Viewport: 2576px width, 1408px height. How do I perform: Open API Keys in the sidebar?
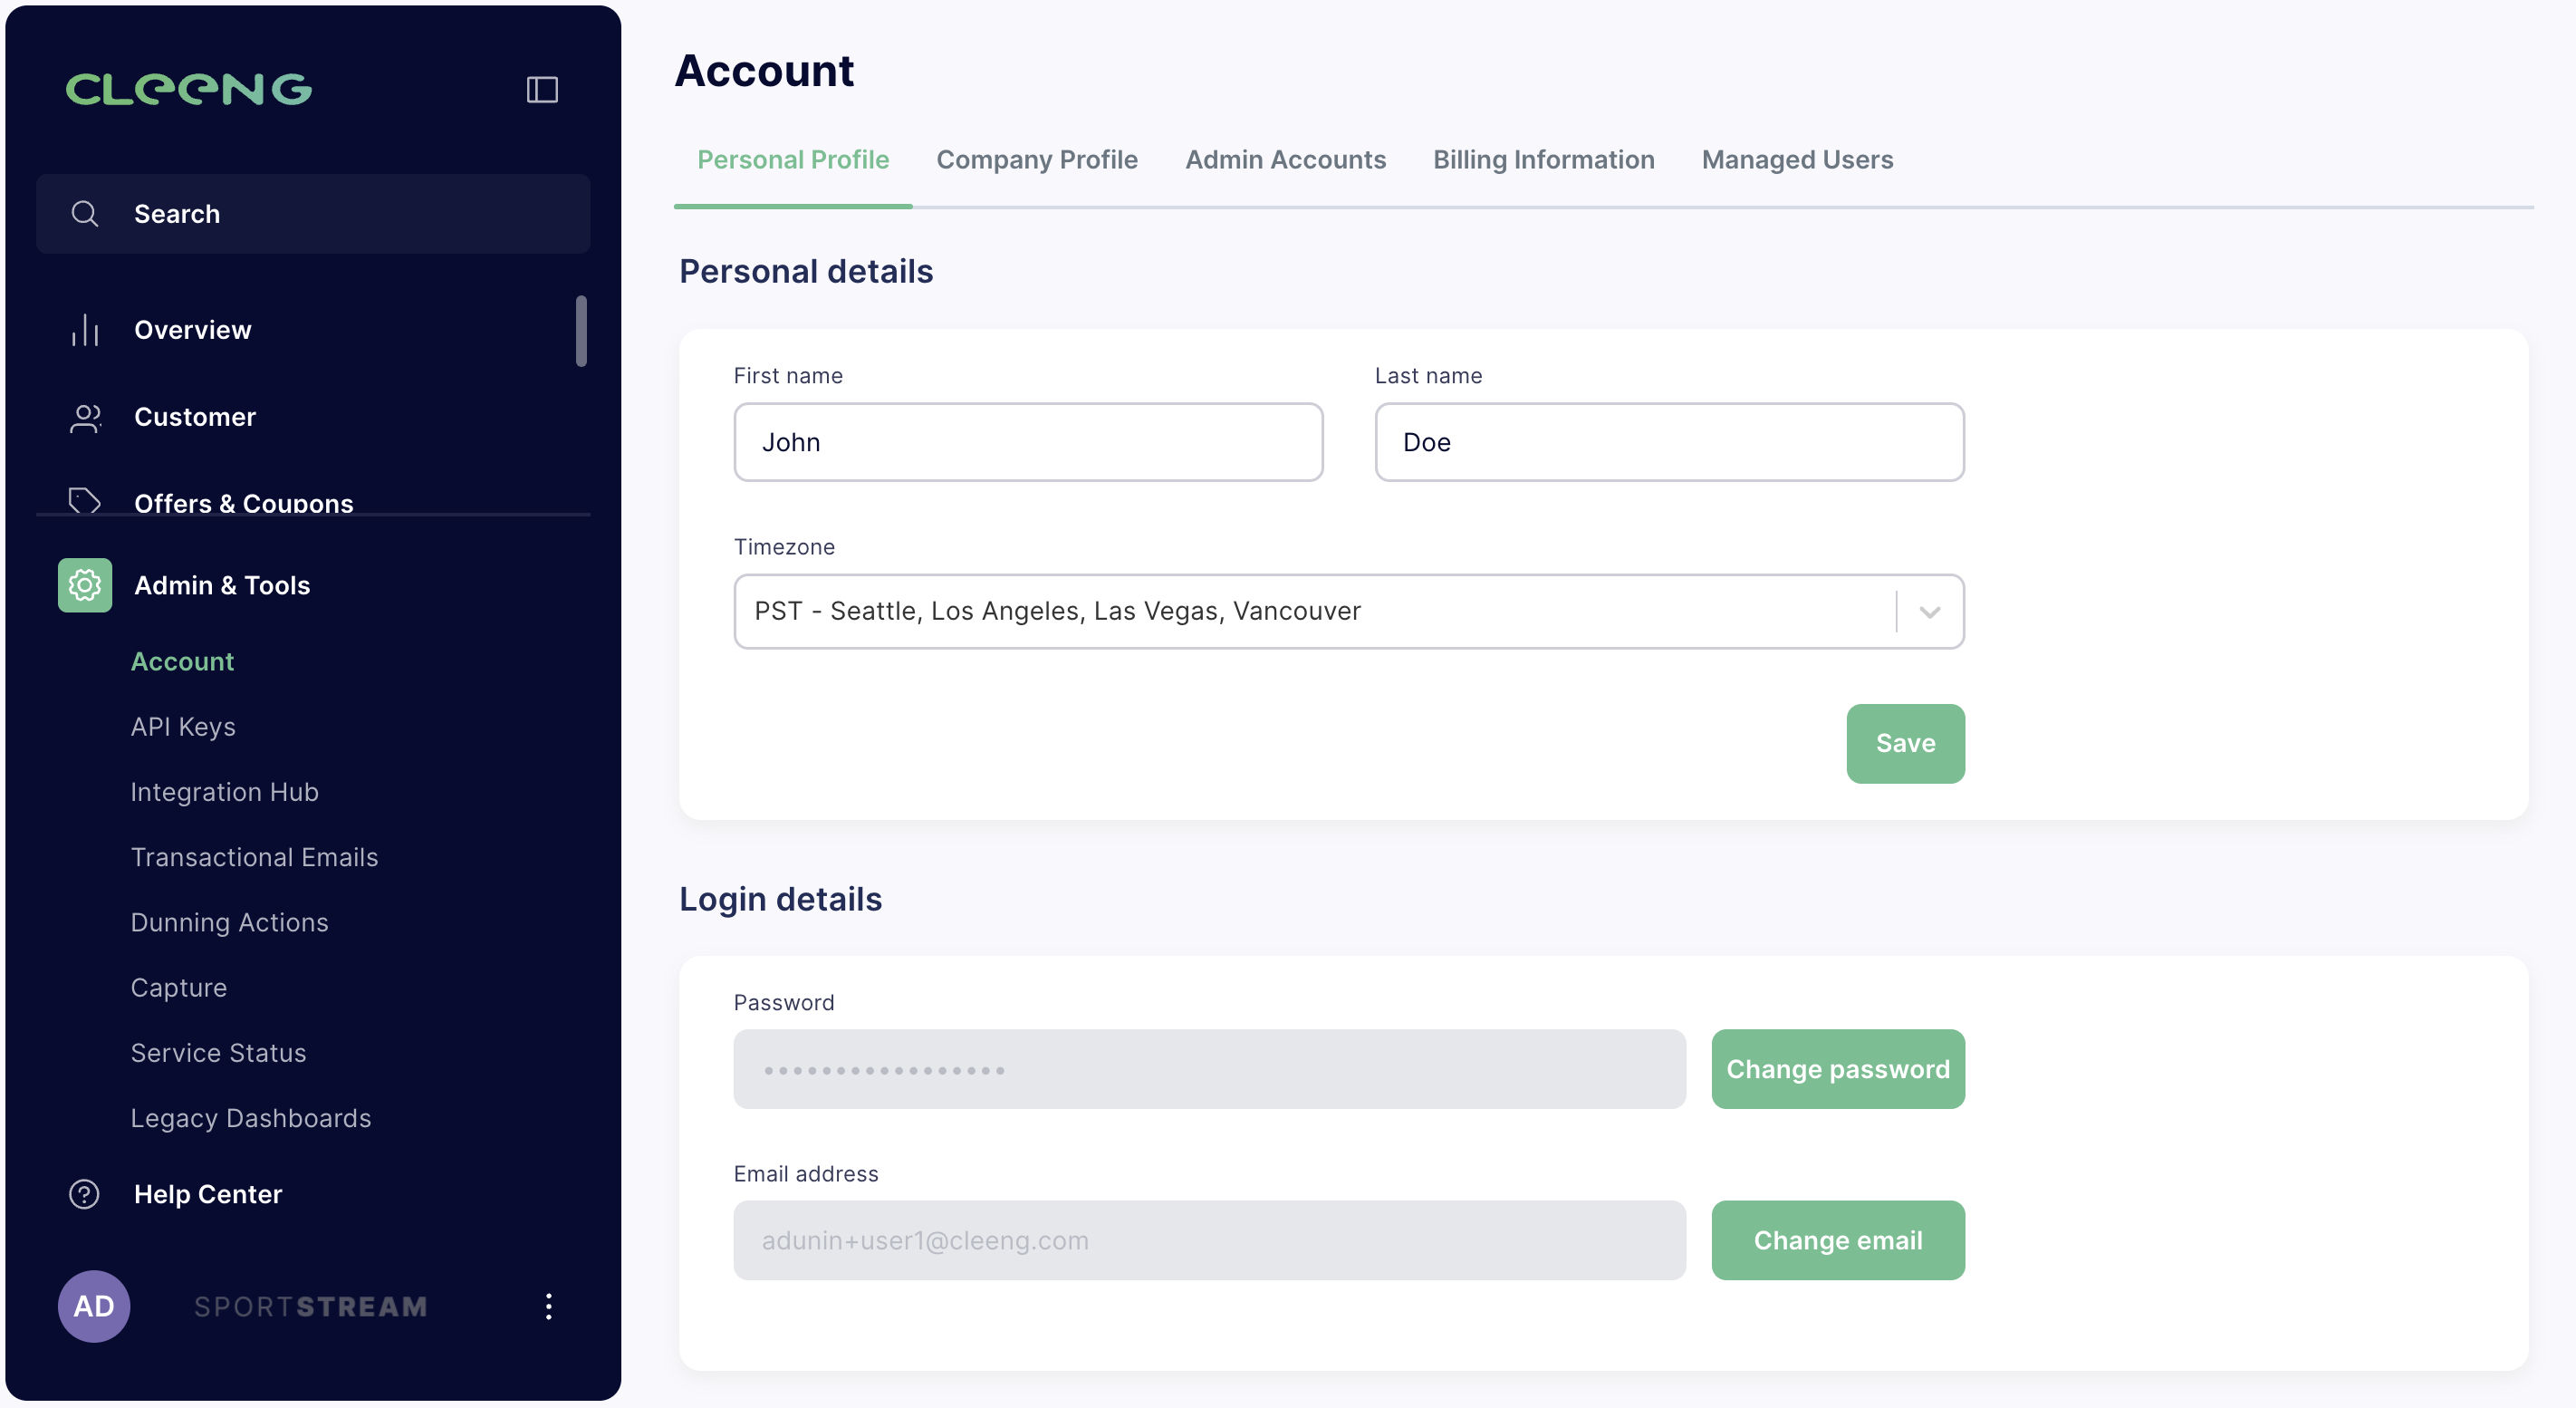183,727
